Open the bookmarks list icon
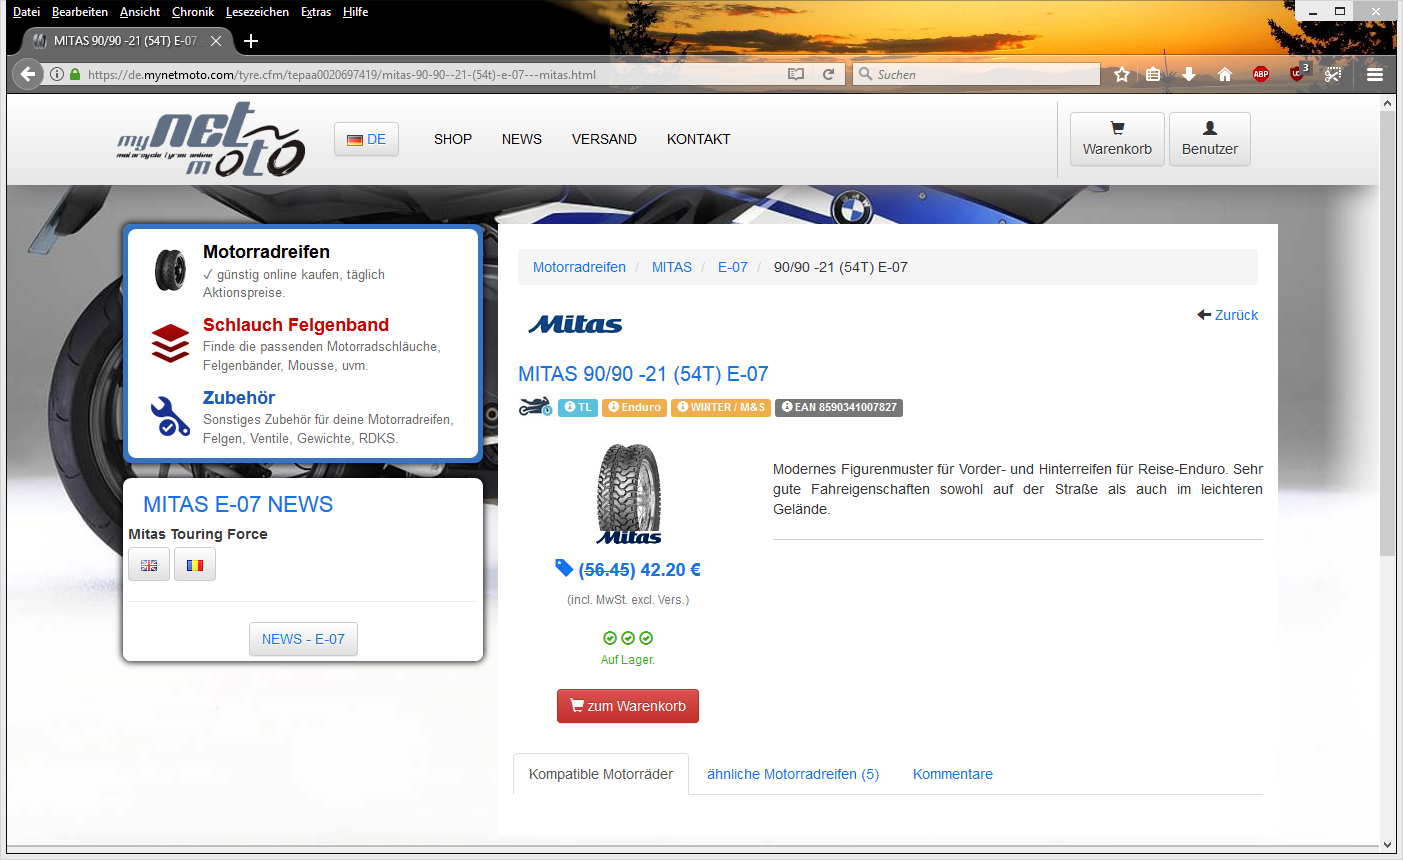This screenshot has width=1403, height=860. [1153, 74]
